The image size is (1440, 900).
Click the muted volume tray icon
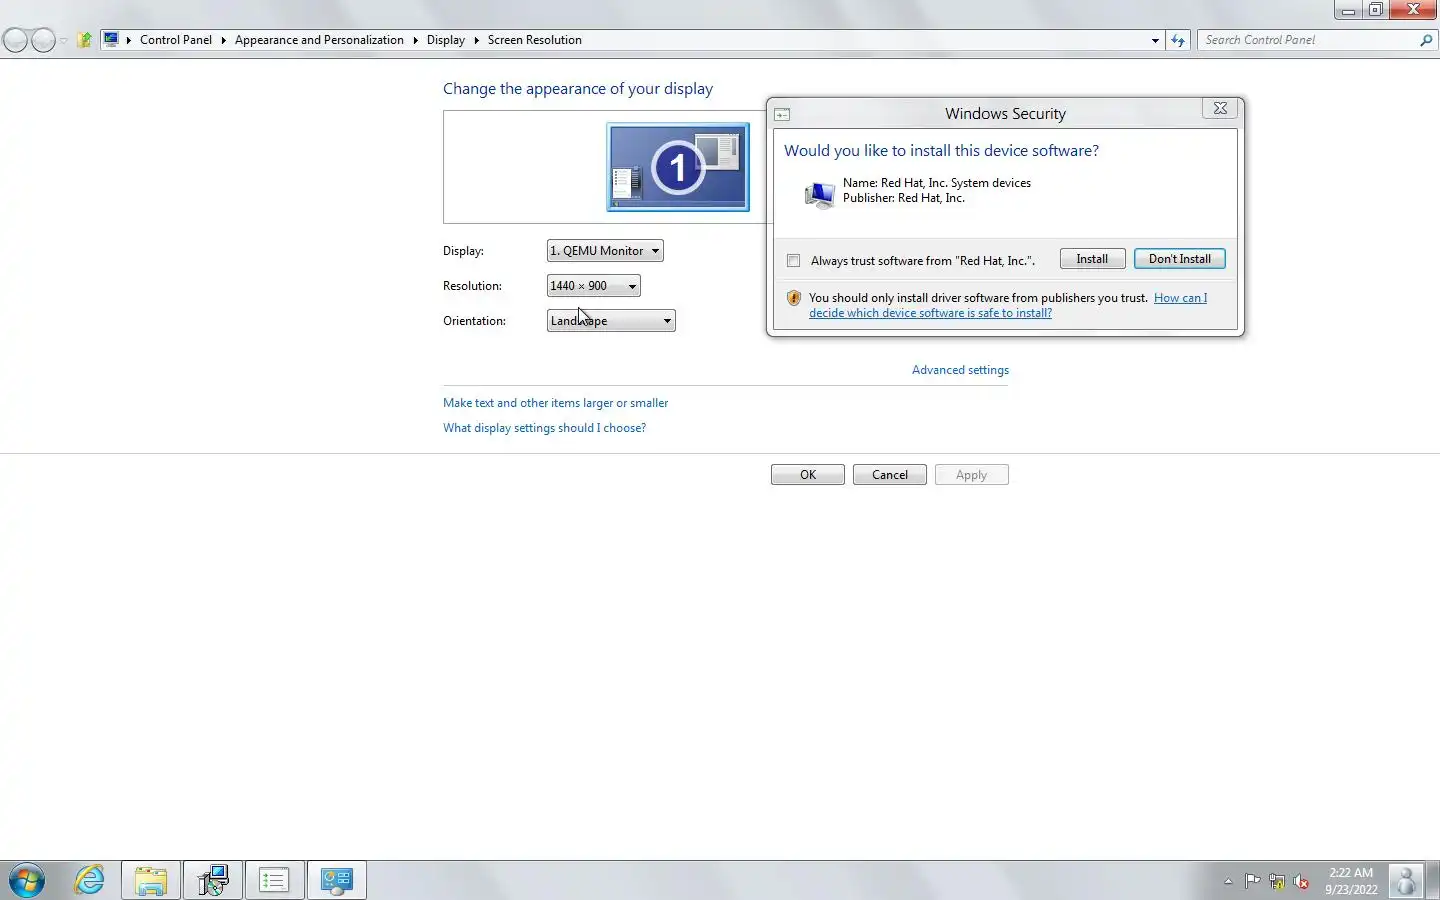(1301, 881)
